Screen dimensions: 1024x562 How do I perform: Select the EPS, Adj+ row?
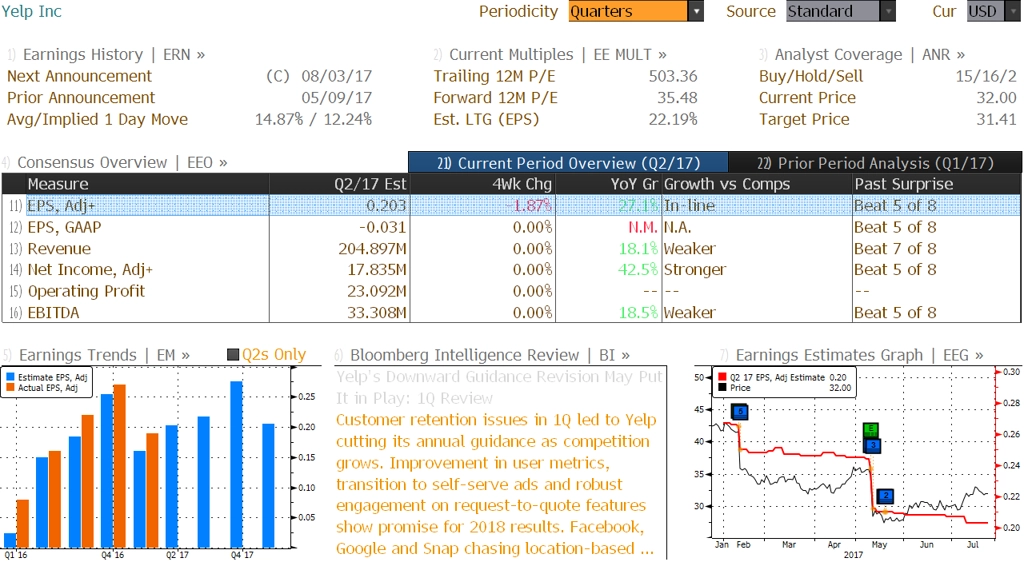click(511, 206)
